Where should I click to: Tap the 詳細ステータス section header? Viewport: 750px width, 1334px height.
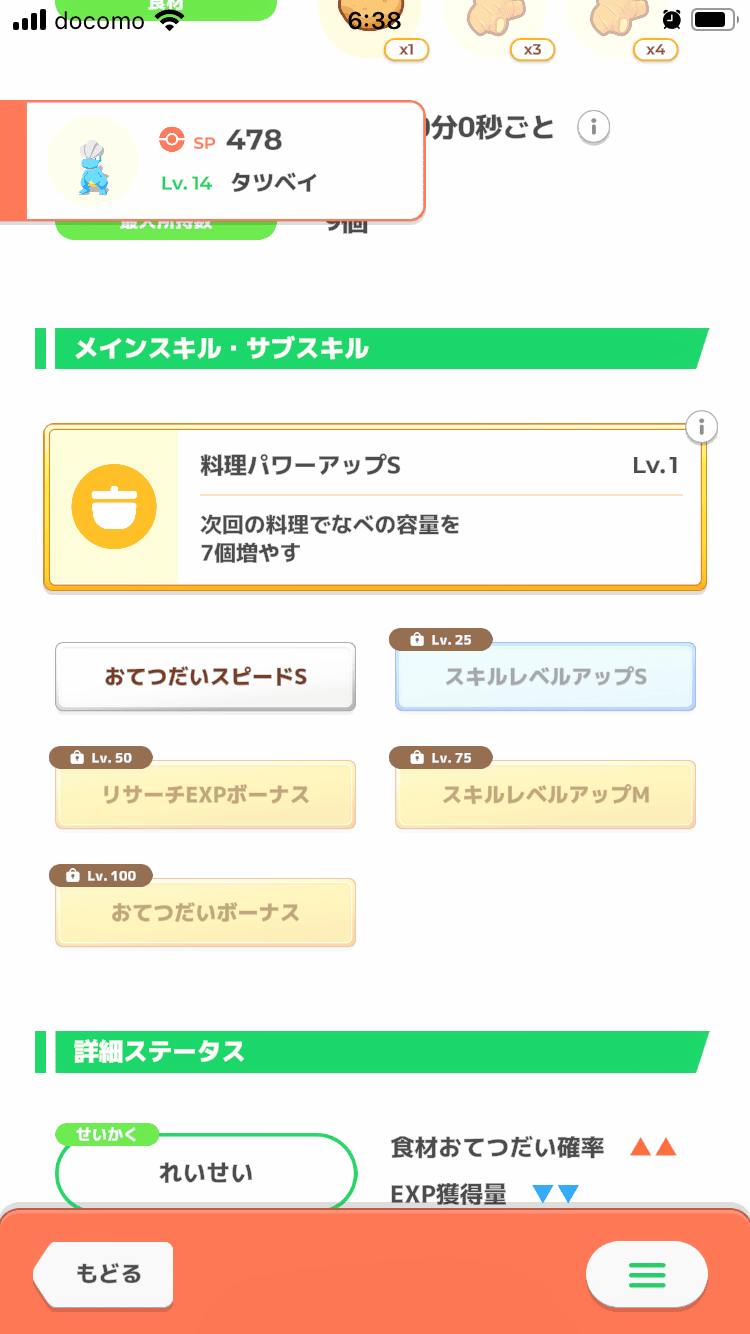pyautogui.click(x=372, y=1052)
